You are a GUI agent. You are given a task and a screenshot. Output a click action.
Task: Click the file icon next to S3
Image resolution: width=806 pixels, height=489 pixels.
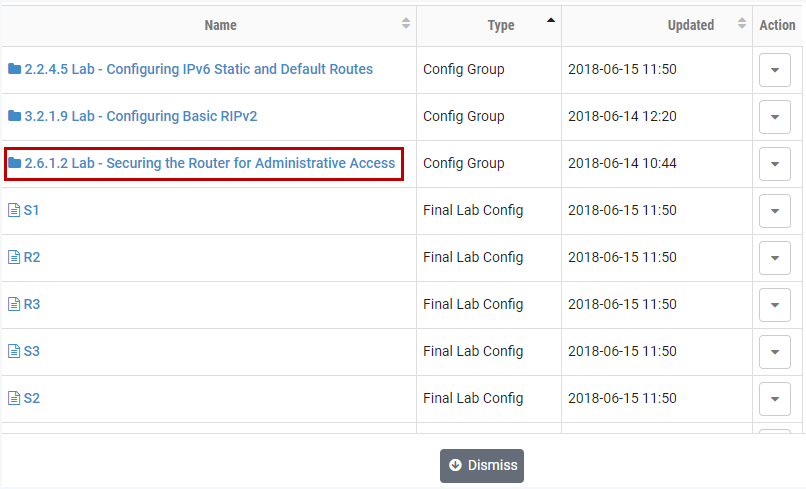click(x=14, y=351)
